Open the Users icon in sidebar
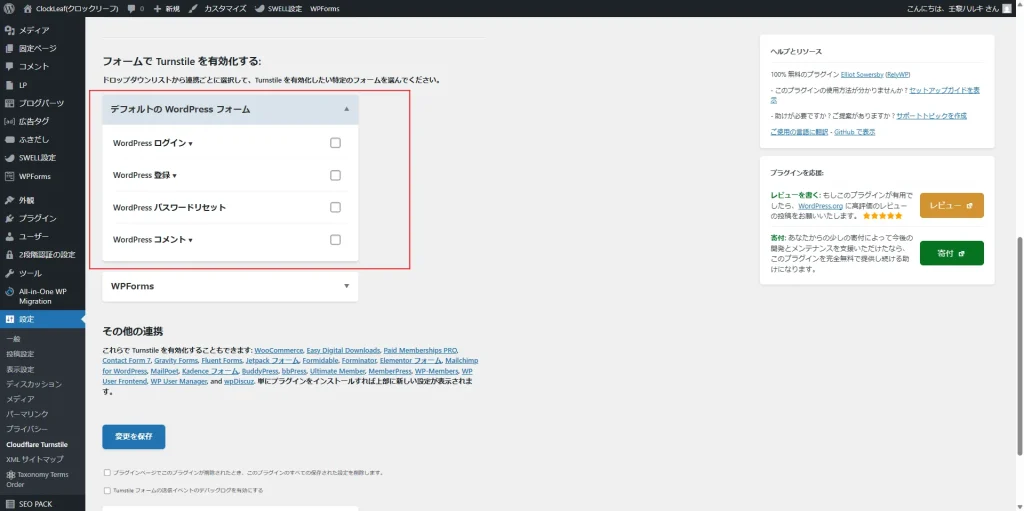The width and height of the screenshot is (1024, 511). (10, 236)
